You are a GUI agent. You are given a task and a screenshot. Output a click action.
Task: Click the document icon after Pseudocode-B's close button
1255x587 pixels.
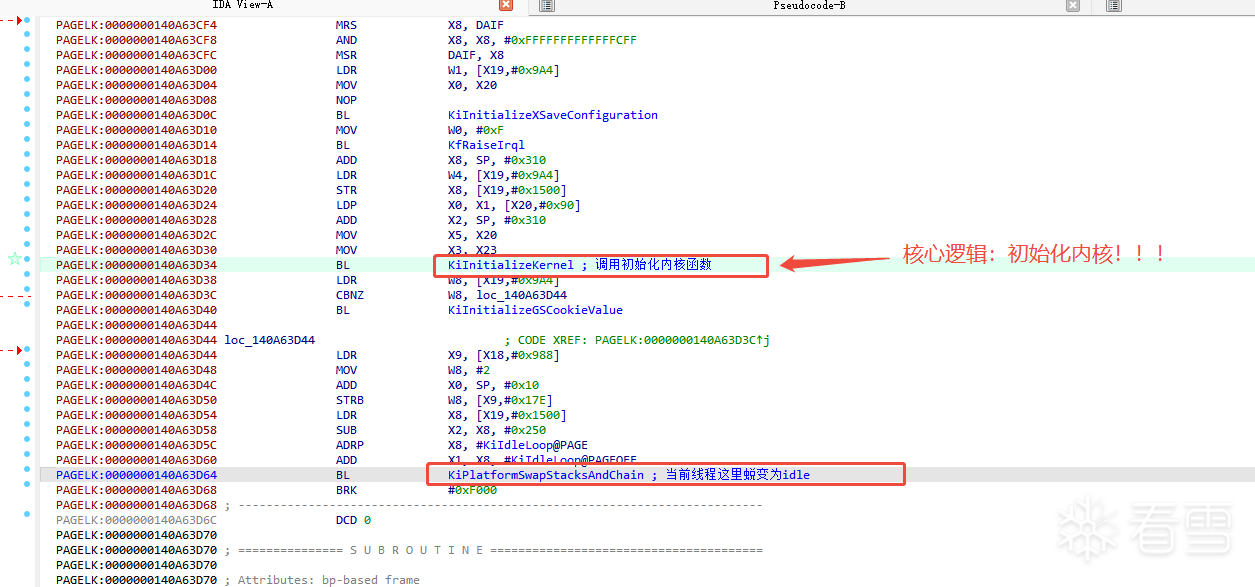click(x=1114, y=5)
